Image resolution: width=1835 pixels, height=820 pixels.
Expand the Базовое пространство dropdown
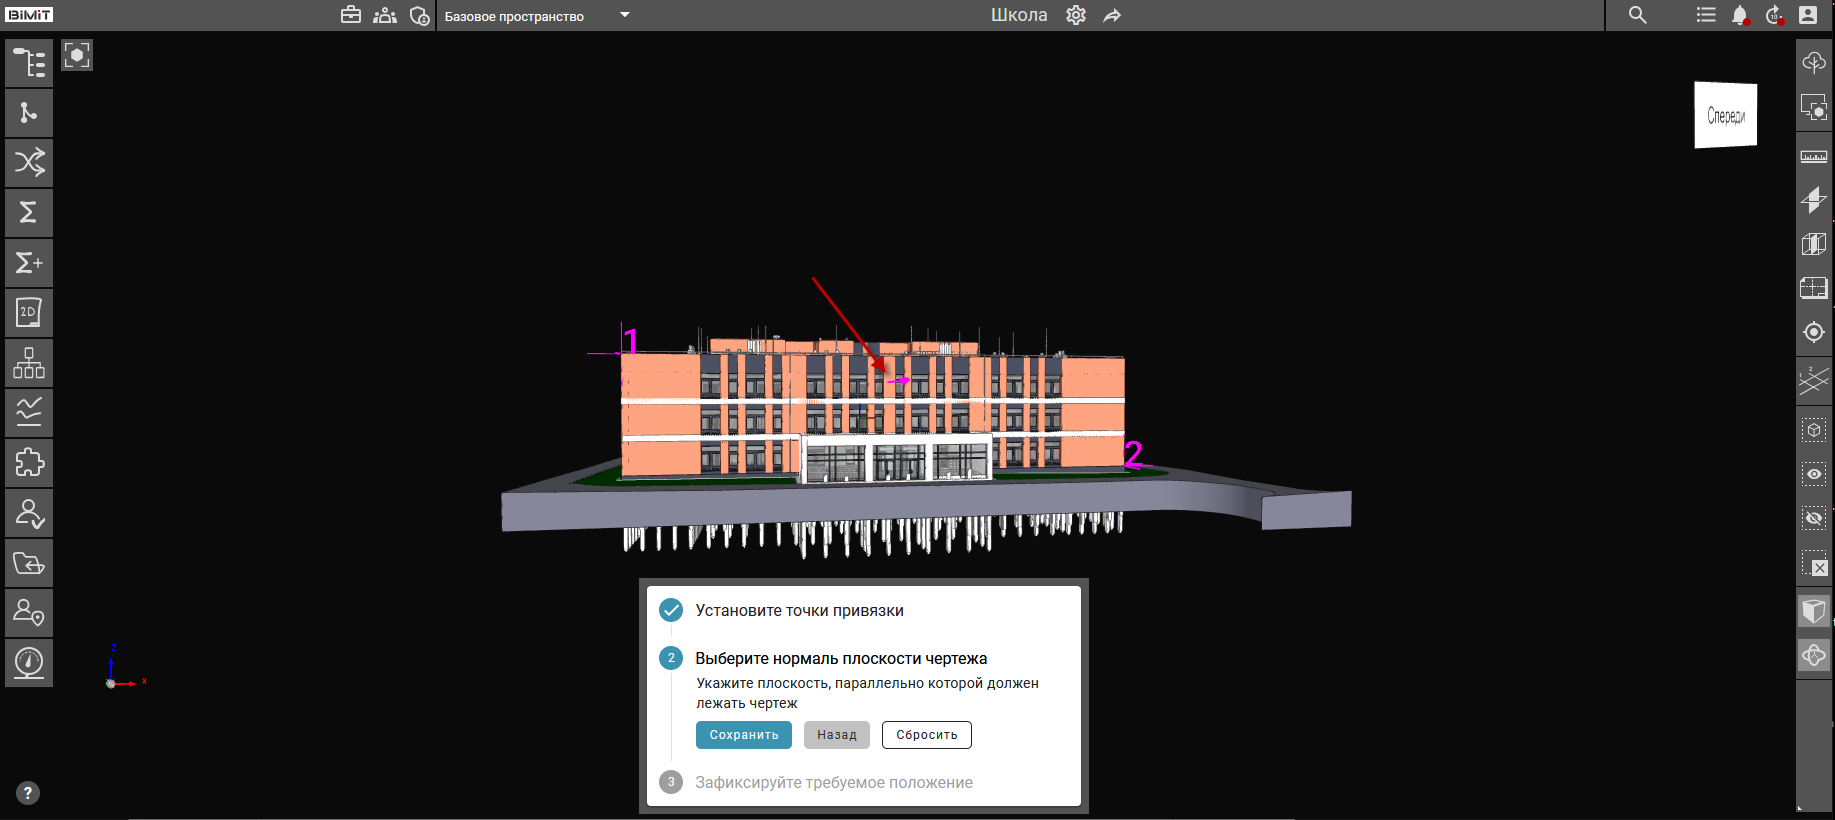(x=624, y=15)
